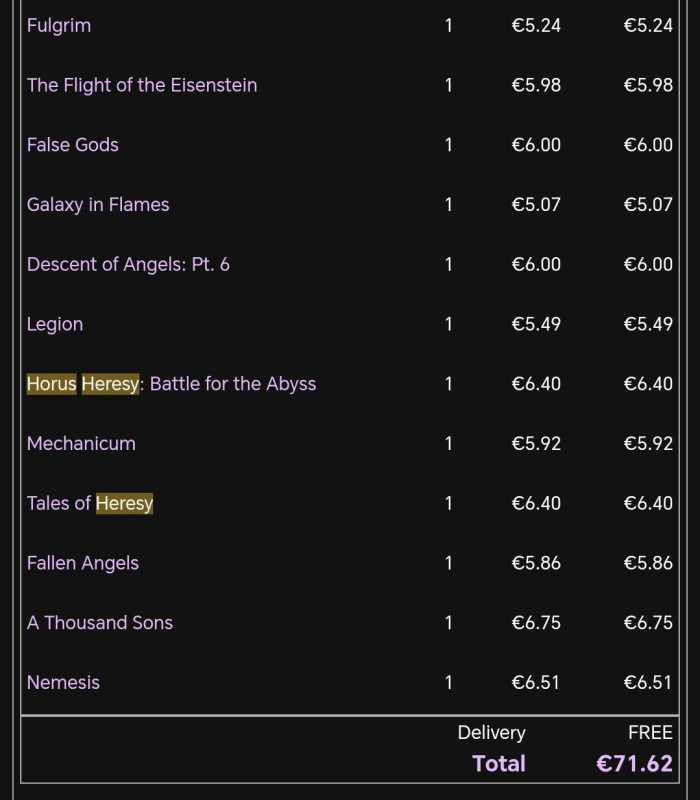Select the Fallen Angels title link

coord(83,563)
